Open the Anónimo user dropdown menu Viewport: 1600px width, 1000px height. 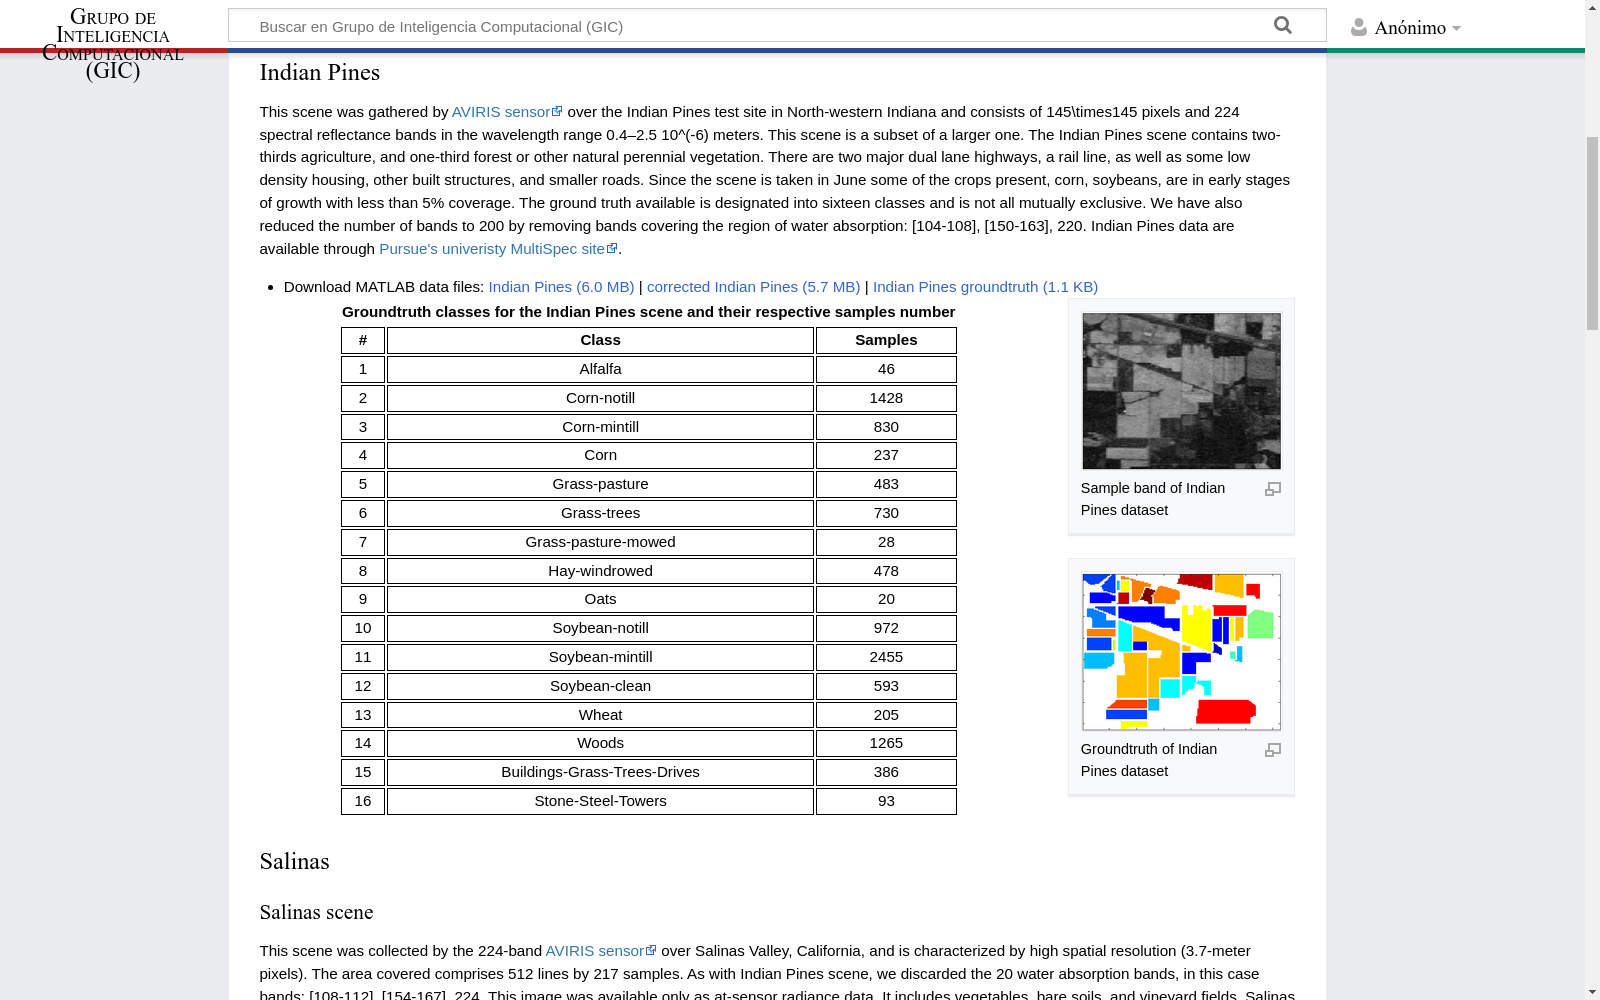click(1417, 28)
